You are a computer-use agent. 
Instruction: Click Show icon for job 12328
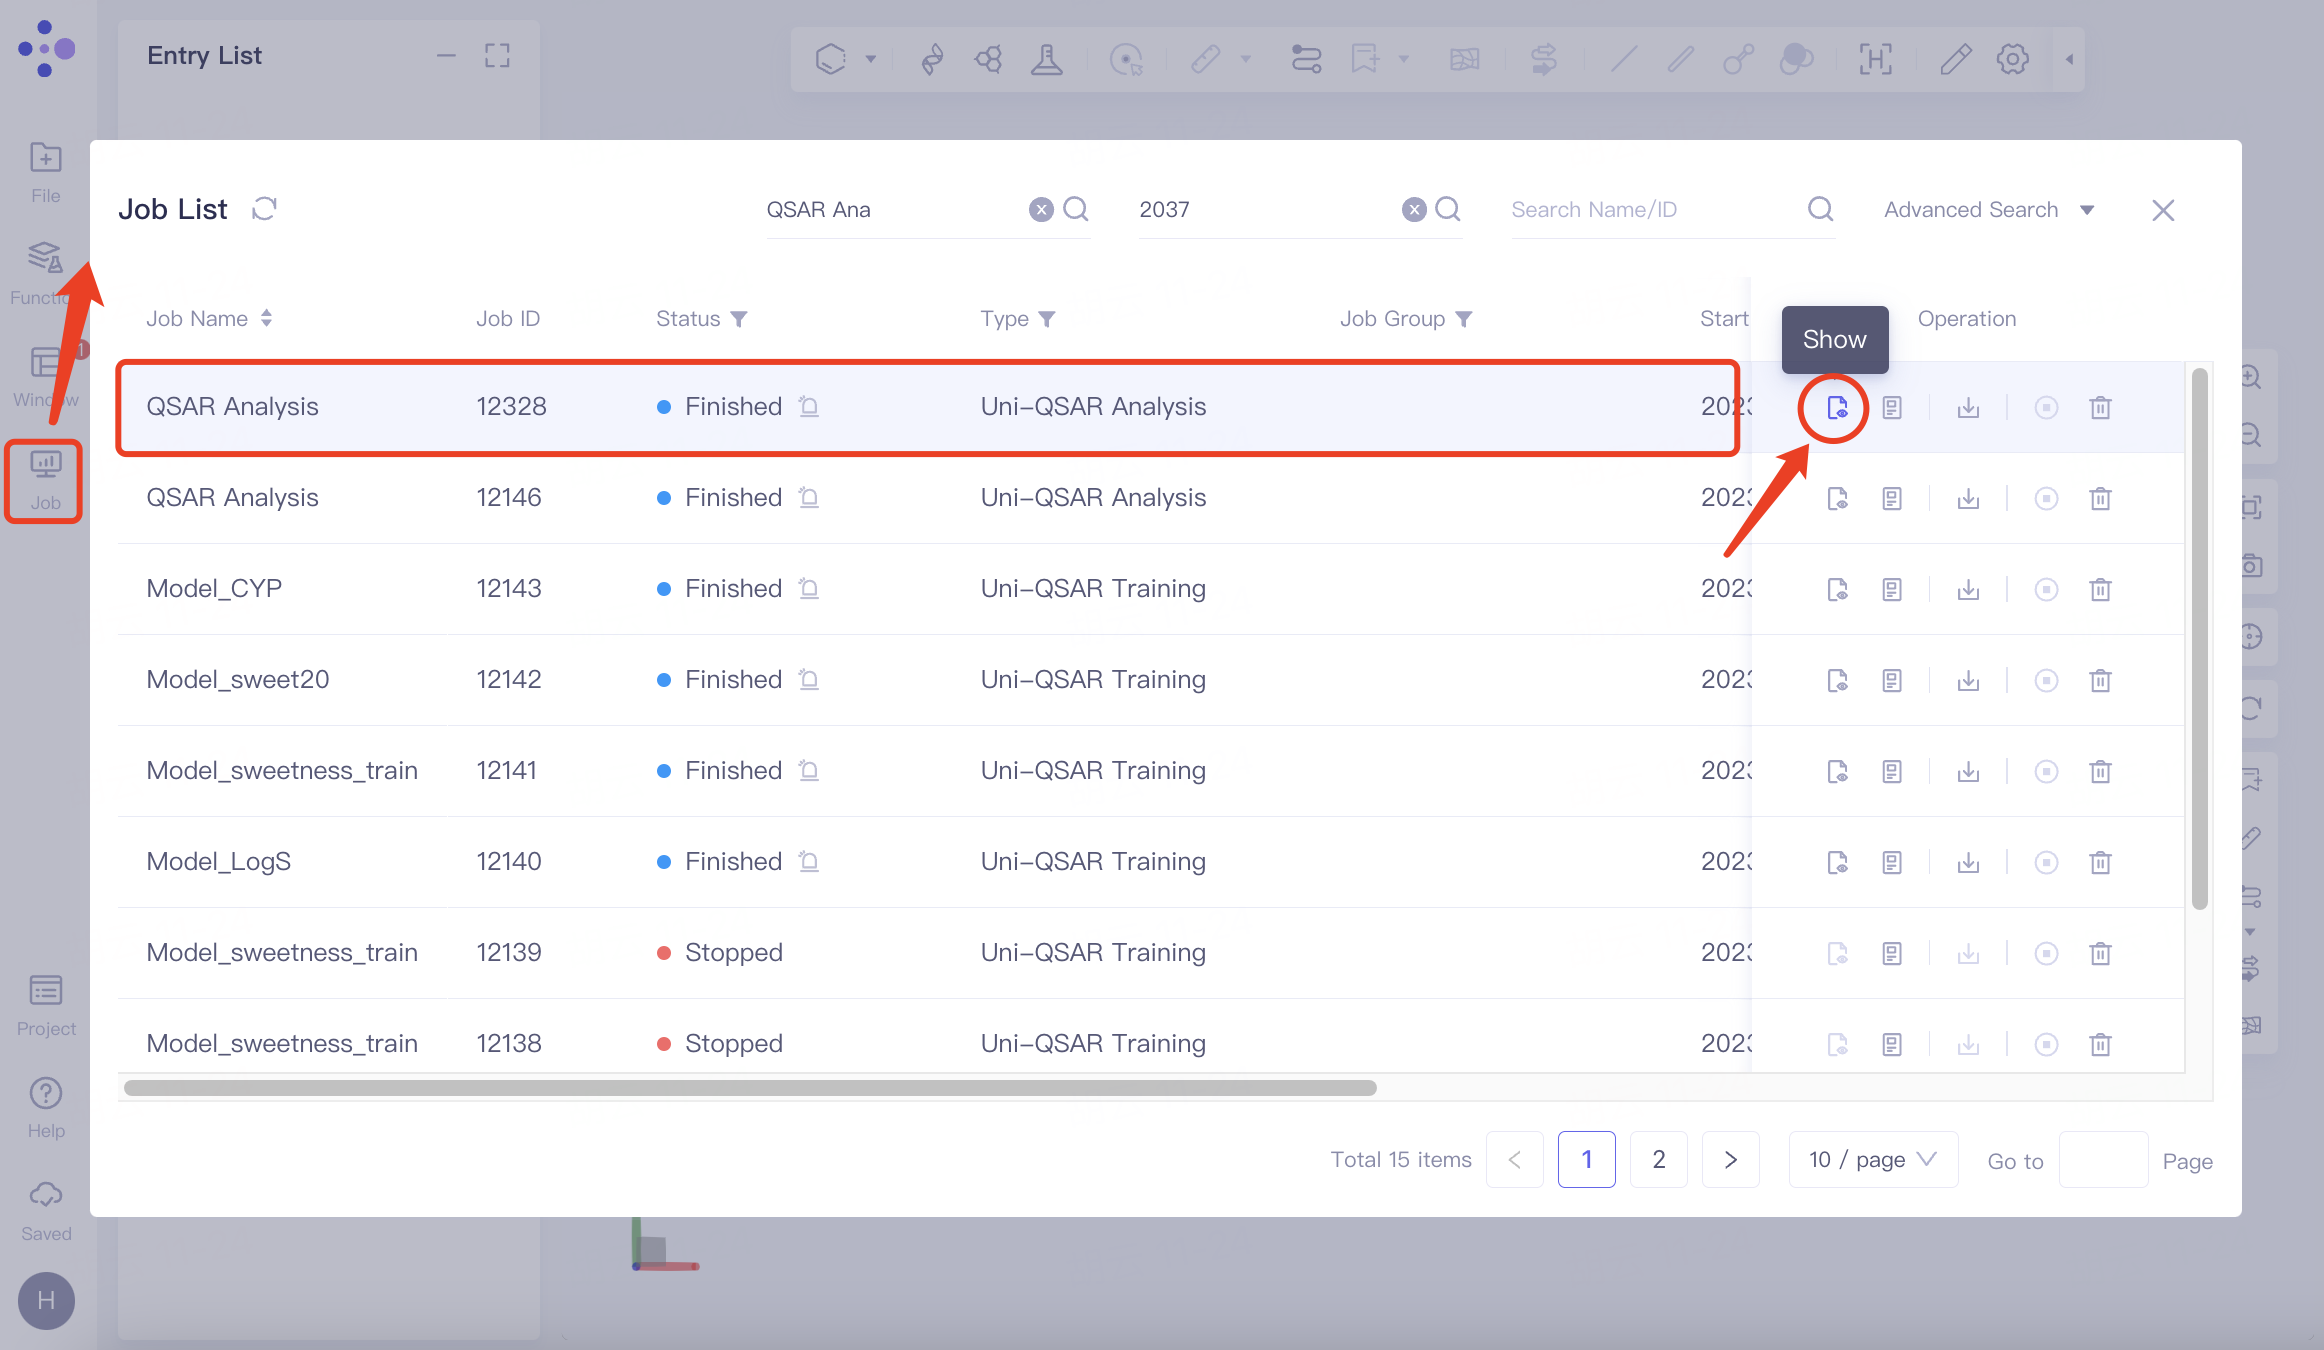[1836, 407]
